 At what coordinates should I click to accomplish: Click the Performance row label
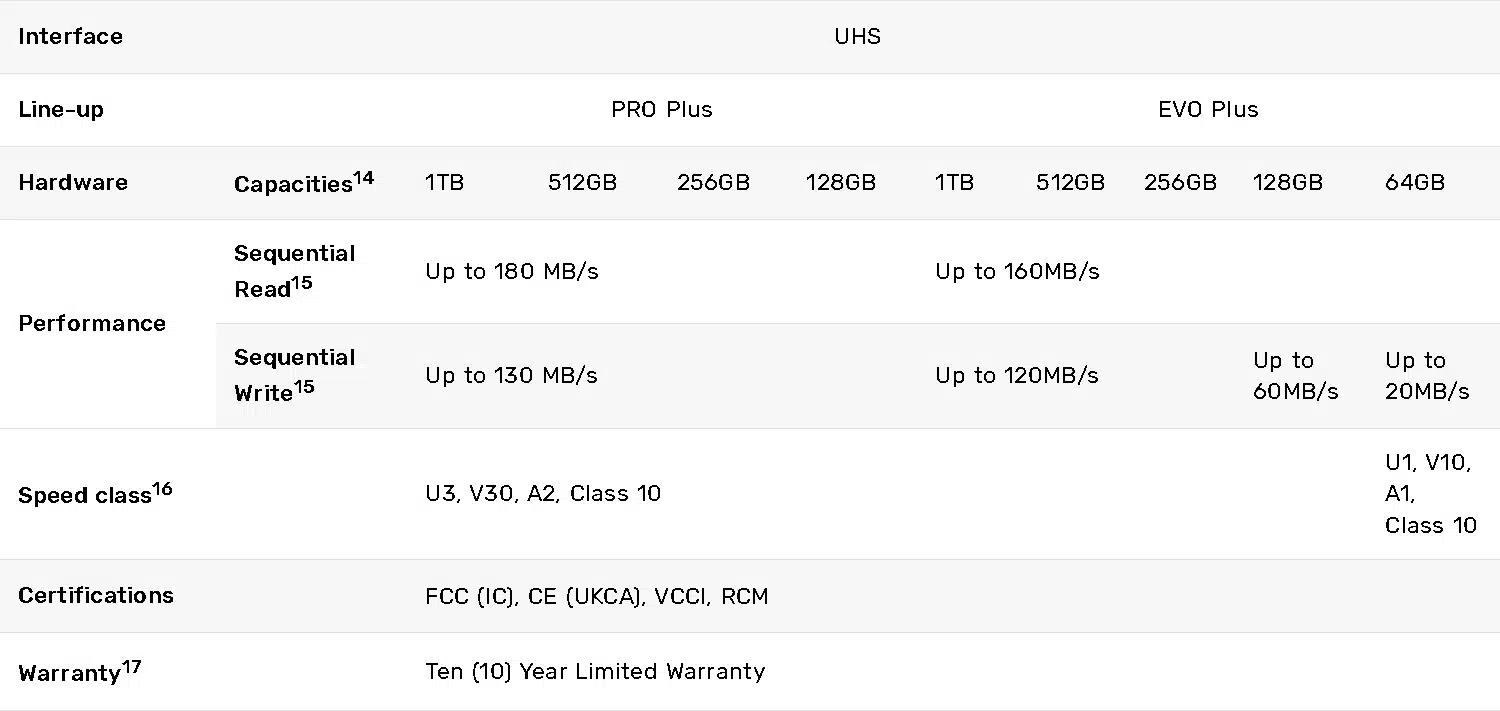[92, 324]
